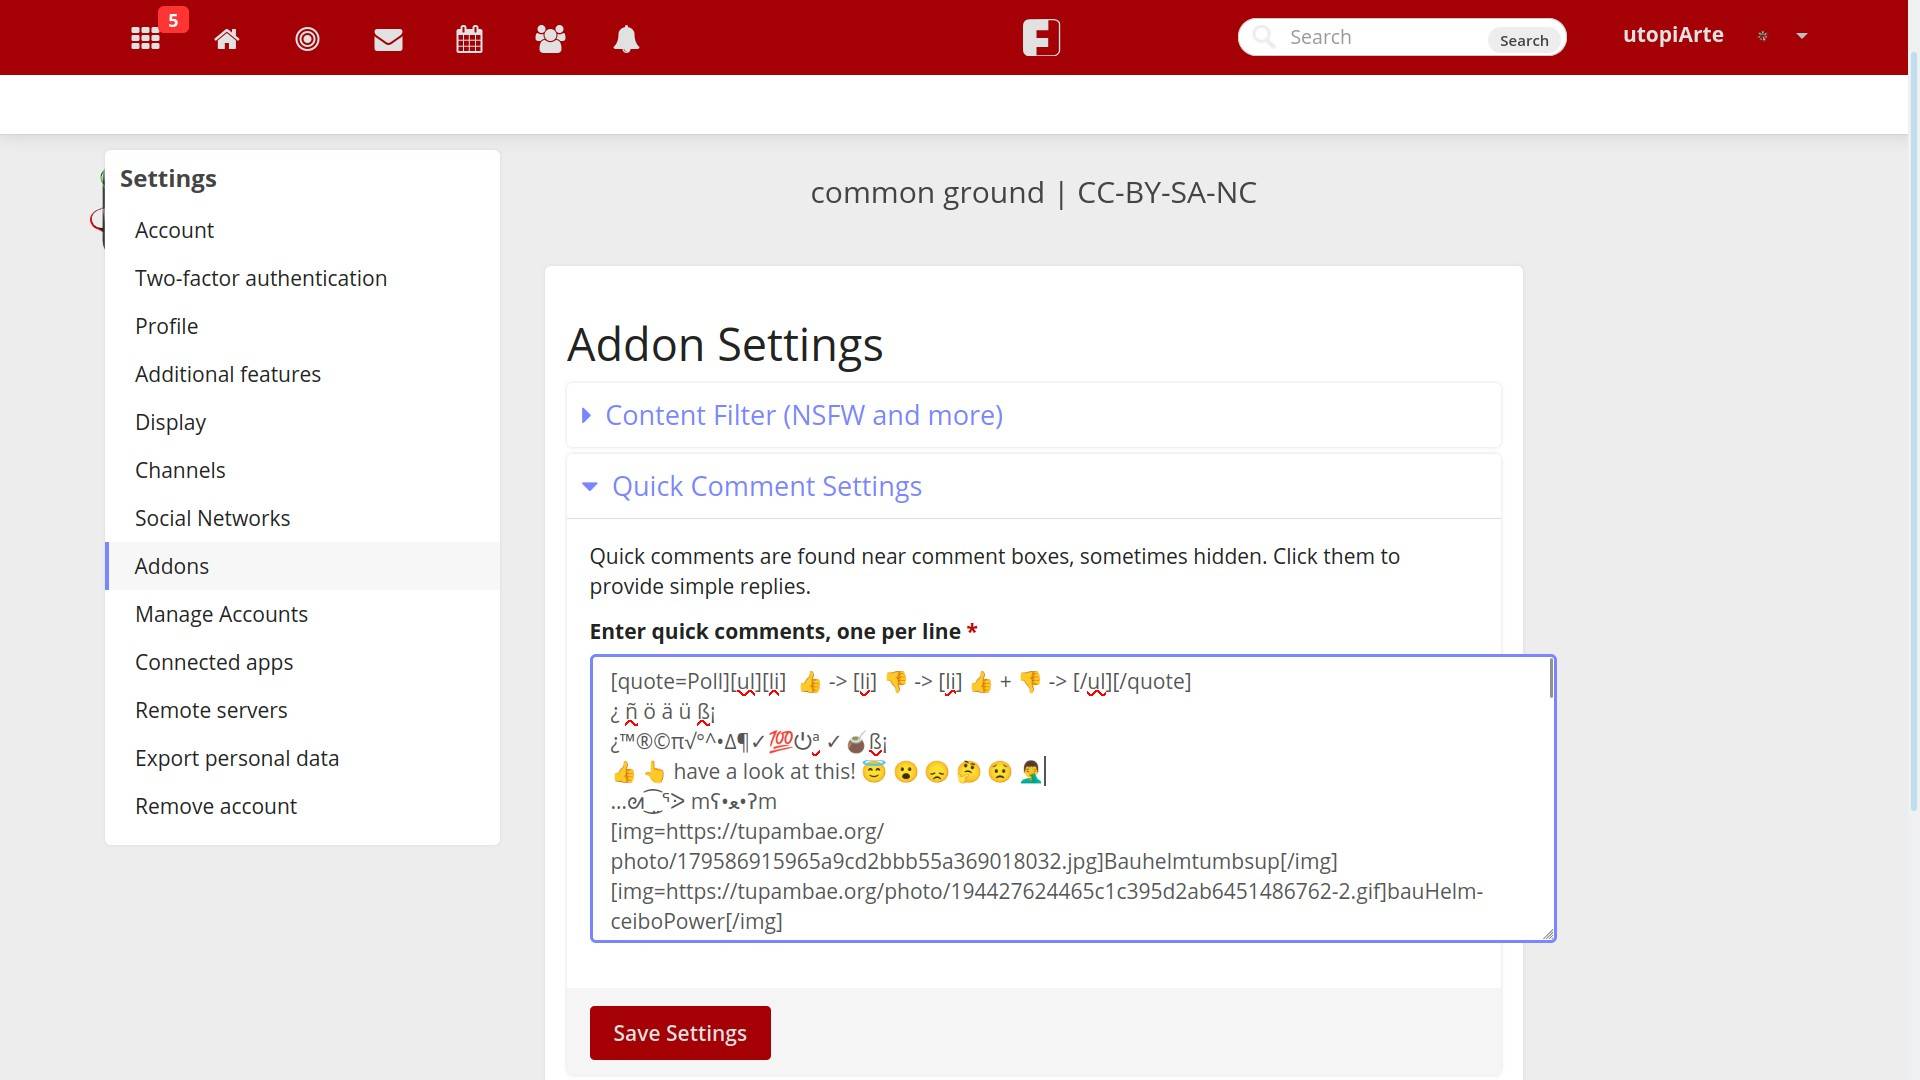Collapse Quick Comment Settings section

point(766,486)
